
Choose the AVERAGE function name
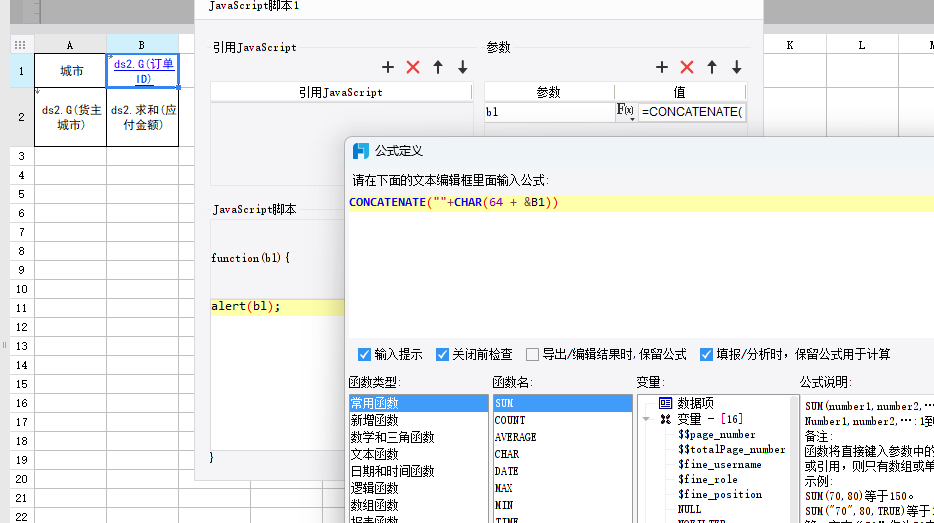tap(562, 437)
